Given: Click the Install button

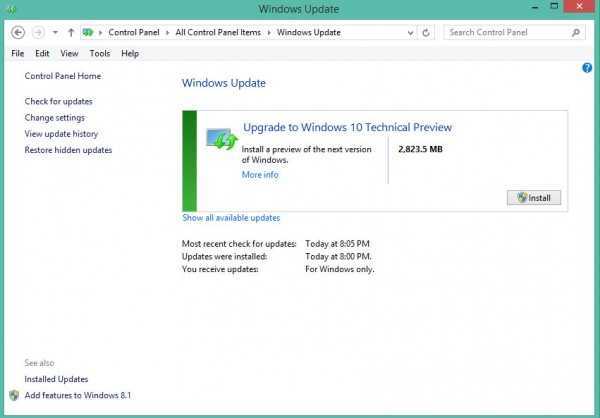Looking at the screenshot, I should click(534, 198).
